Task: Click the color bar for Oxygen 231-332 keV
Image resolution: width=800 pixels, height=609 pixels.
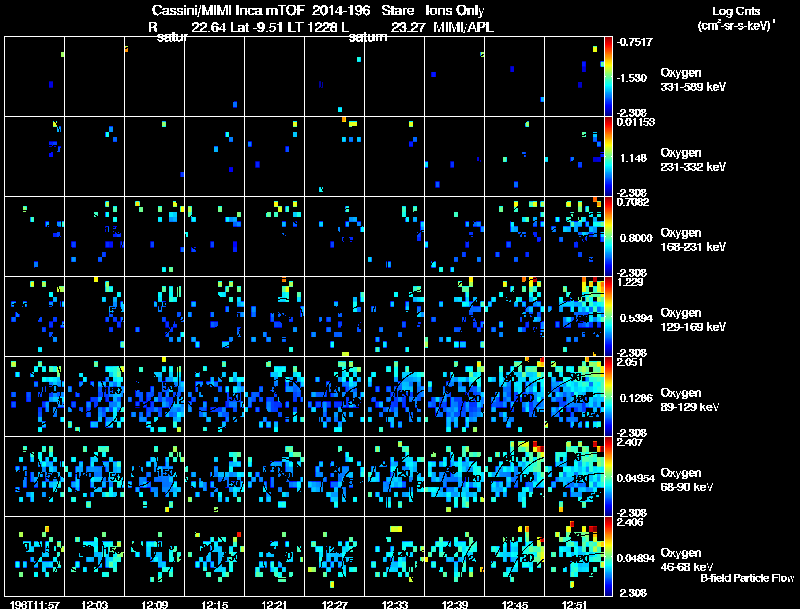Action: click(x=608, y=156)
